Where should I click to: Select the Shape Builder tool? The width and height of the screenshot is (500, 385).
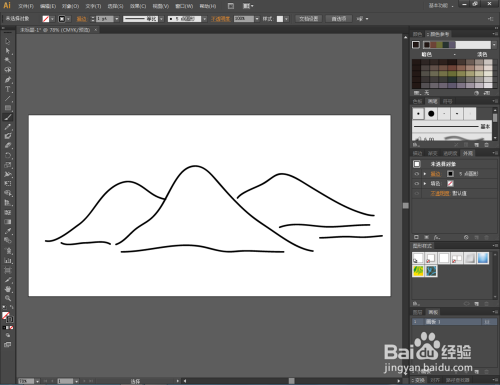[8, 193]
